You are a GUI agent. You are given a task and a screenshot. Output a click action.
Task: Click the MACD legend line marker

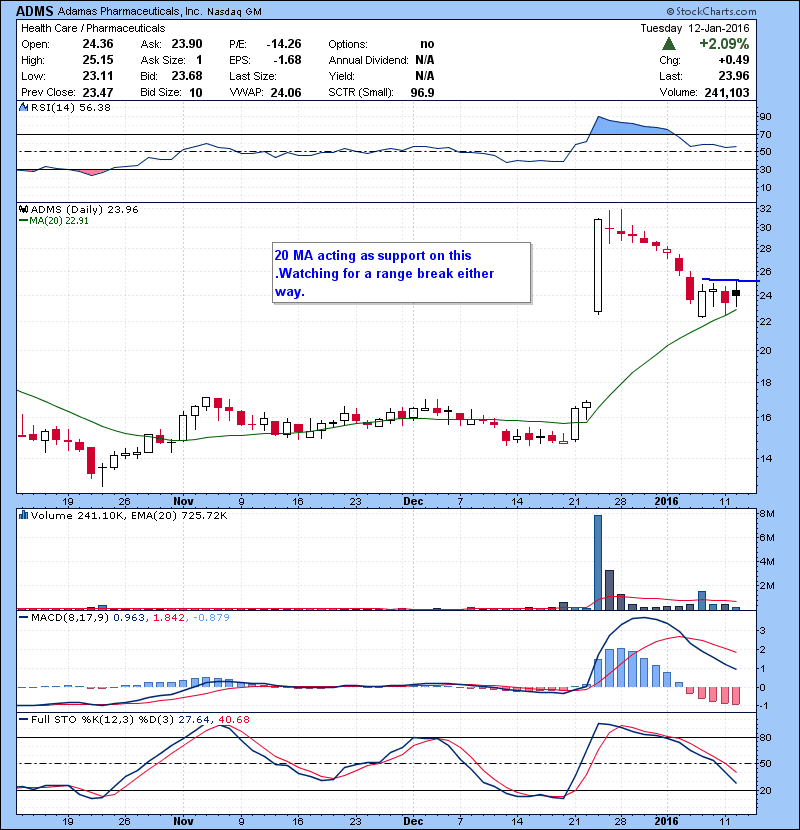pos(23,617)
